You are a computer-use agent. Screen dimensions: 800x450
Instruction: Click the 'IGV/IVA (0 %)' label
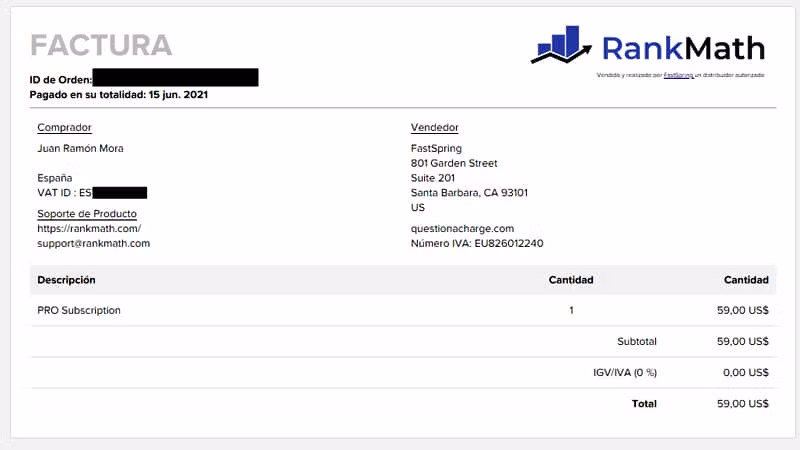pyautogui.click(x=625, y=372)
